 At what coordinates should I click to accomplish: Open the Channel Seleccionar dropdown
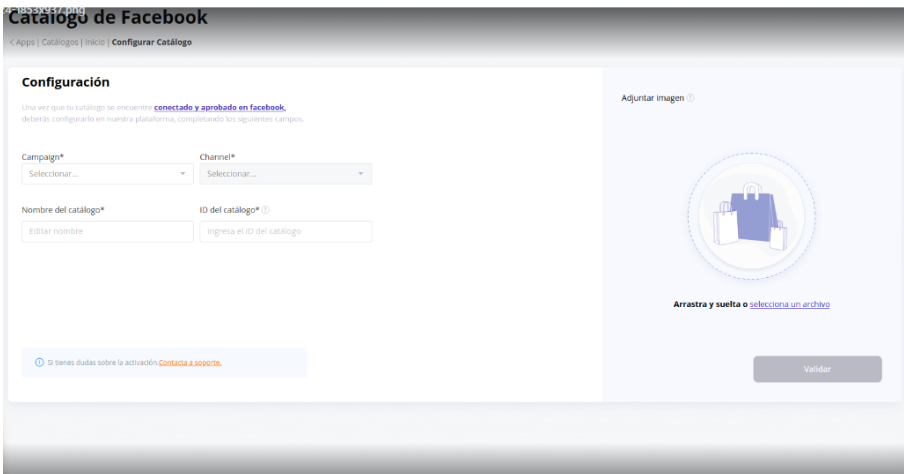(x=280, y=174)
